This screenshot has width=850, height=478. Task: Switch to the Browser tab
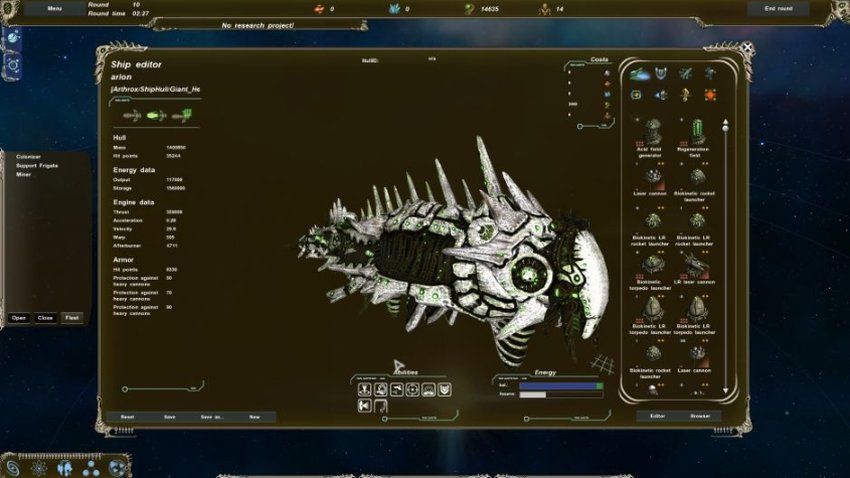(700, 416)
